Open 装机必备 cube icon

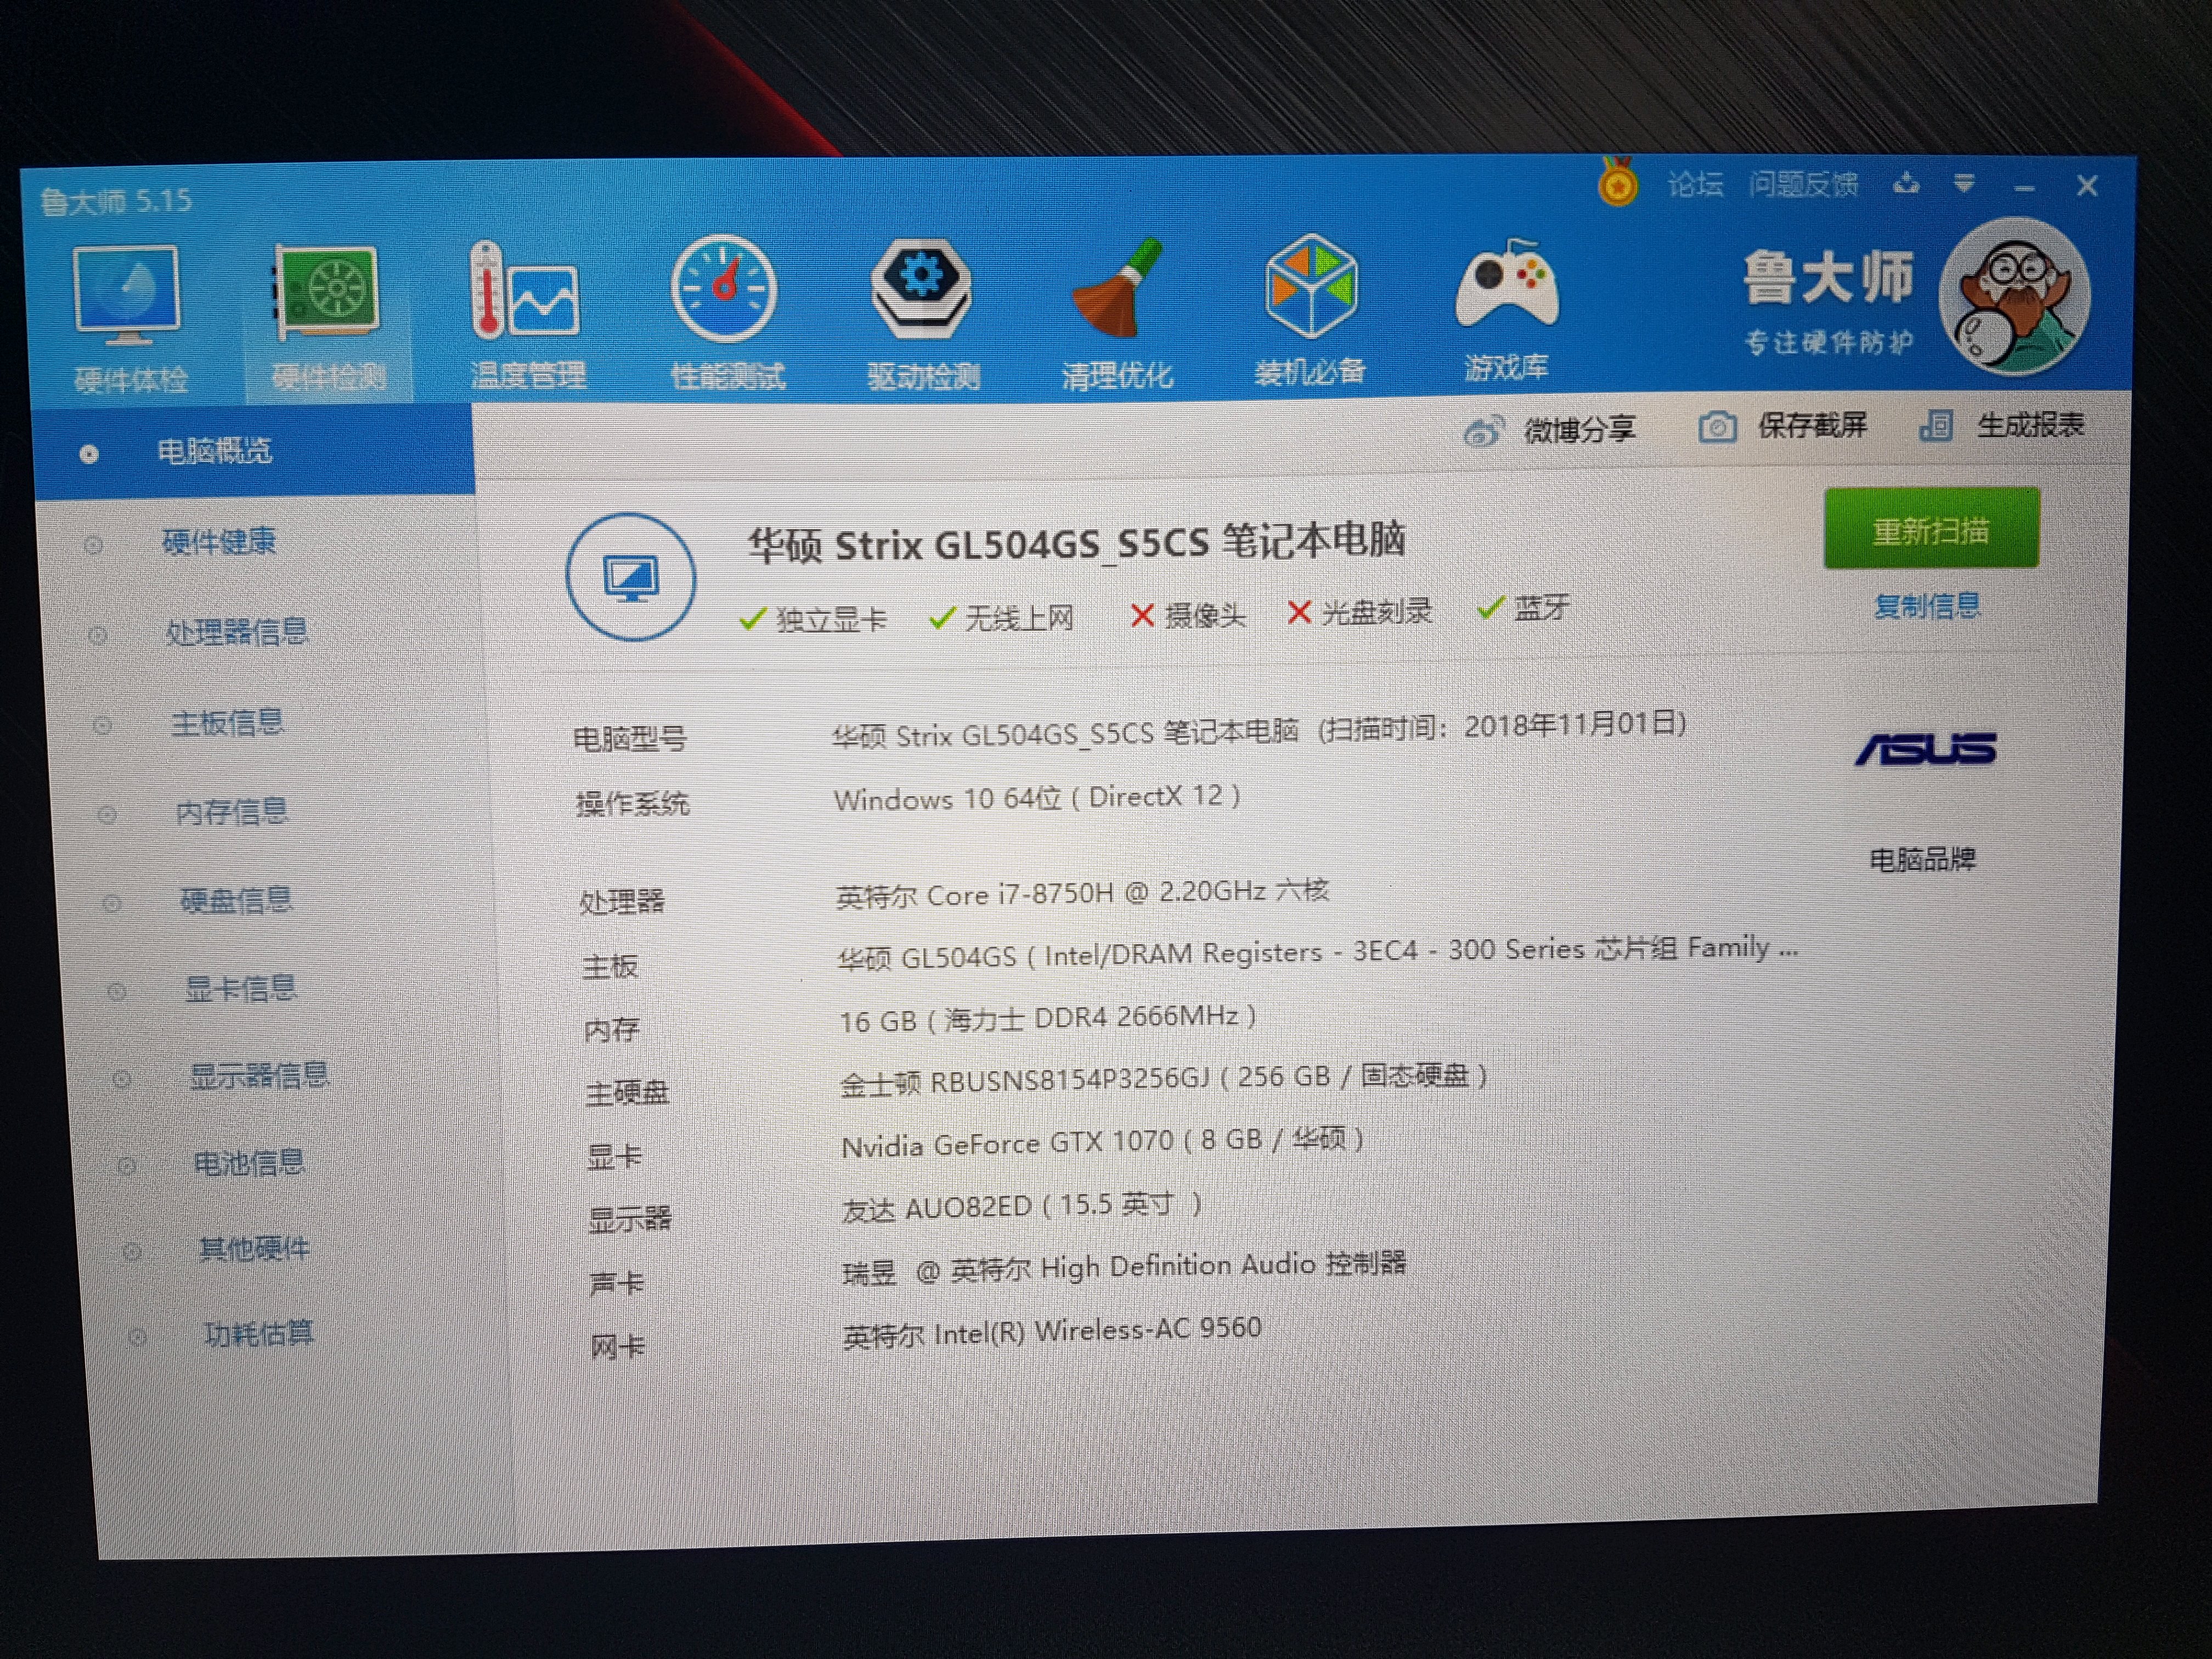pyautogui.click(x=1310, y=311)
